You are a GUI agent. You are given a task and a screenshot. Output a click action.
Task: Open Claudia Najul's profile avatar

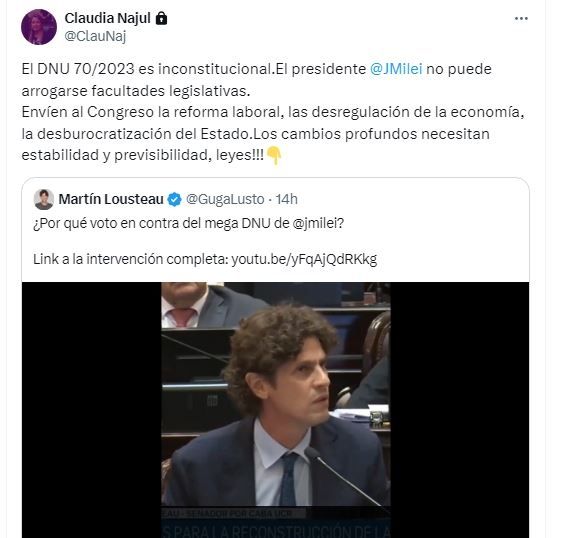tap(39, 27)
